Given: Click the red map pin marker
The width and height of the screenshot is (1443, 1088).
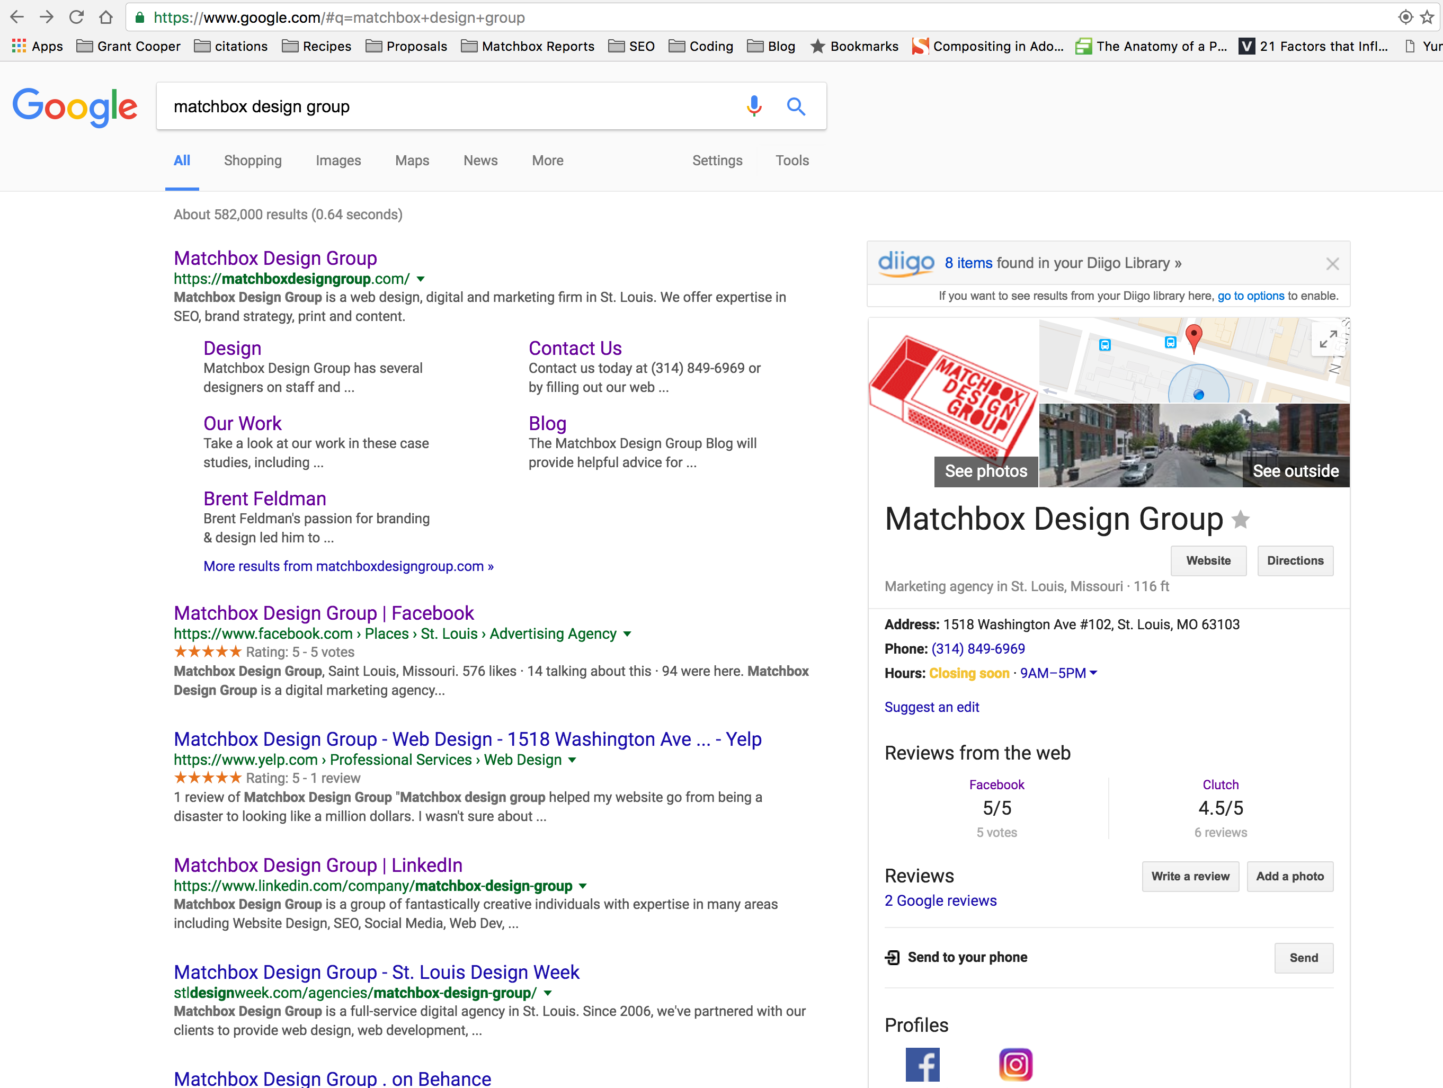Looking at the screenshot, I should coord(1193,338).
